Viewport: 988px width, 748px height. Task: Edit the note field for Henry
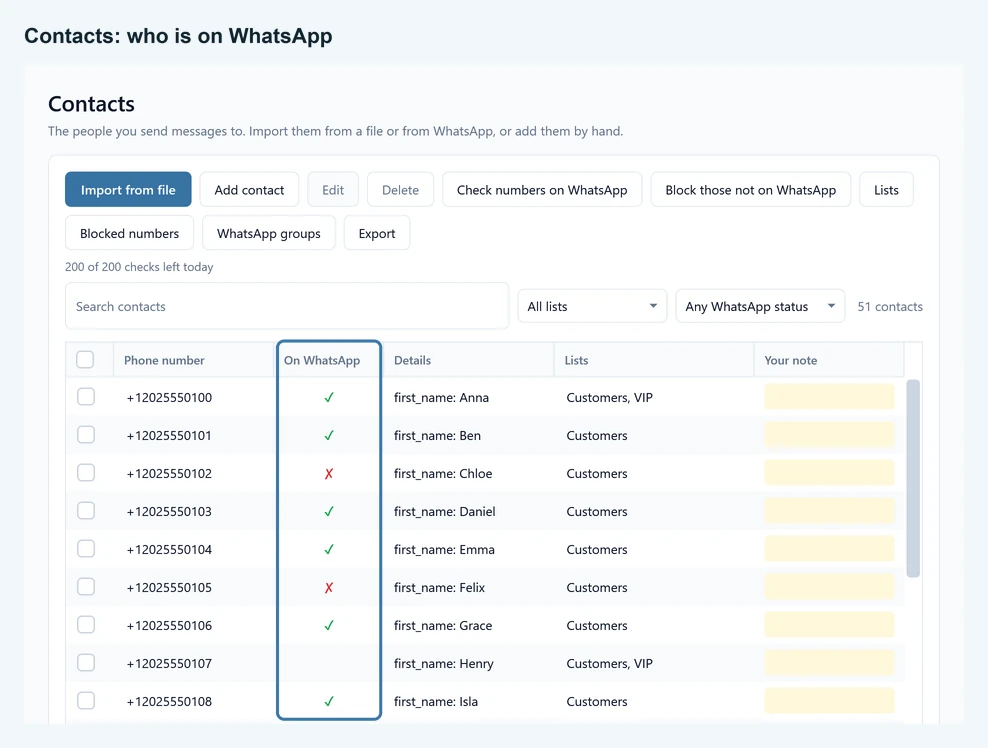pyautogui.click(x=829, y=663)
